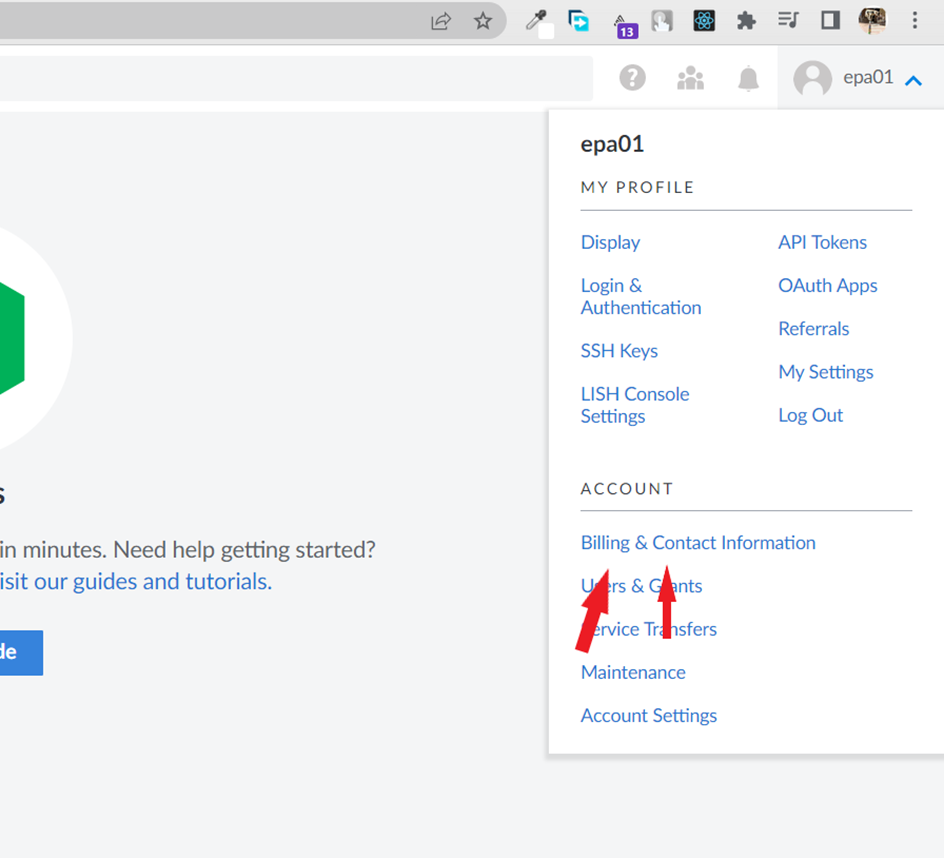The width and height of the screenshot is (944, 858).
Task: Click the epa01 user avatar in the header
Action: [812, 78]
